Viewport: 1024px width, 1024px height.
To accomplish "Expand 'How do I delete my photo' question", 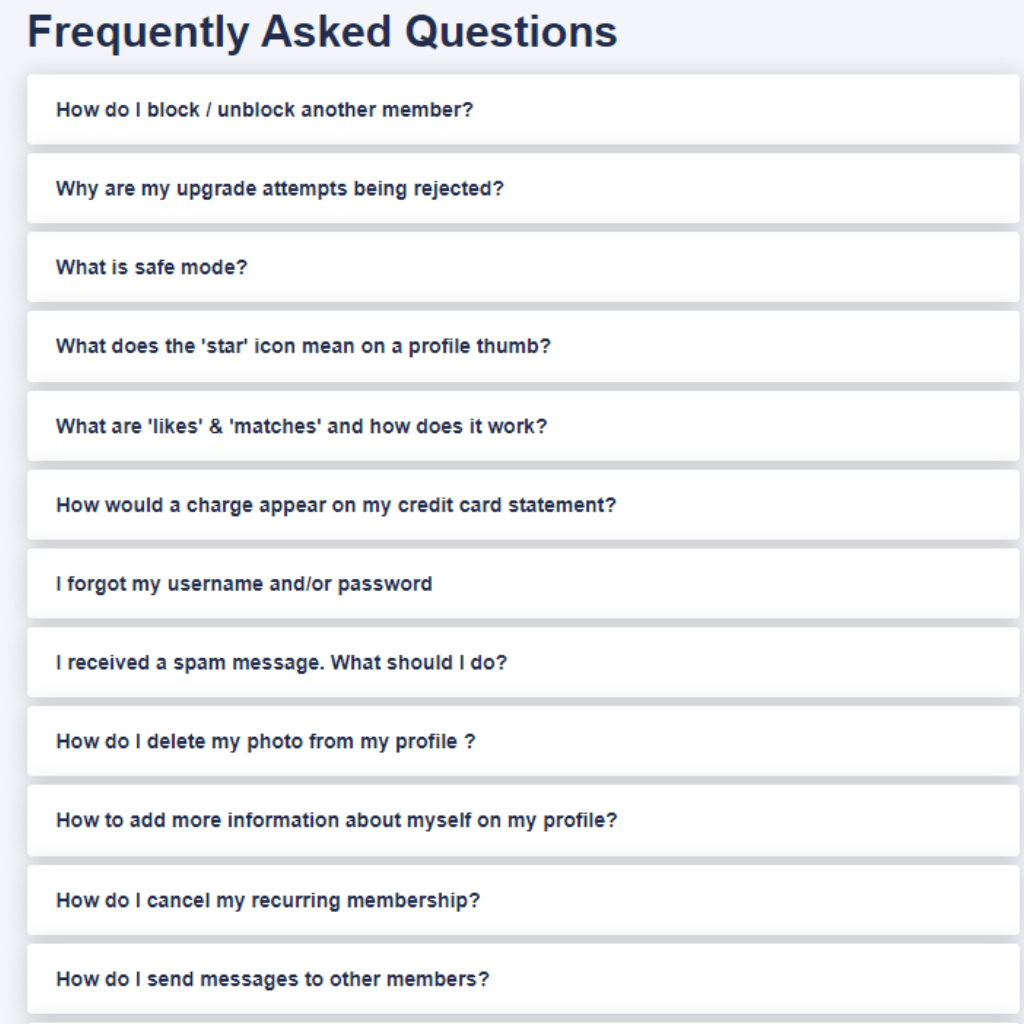I will point(265,742).
